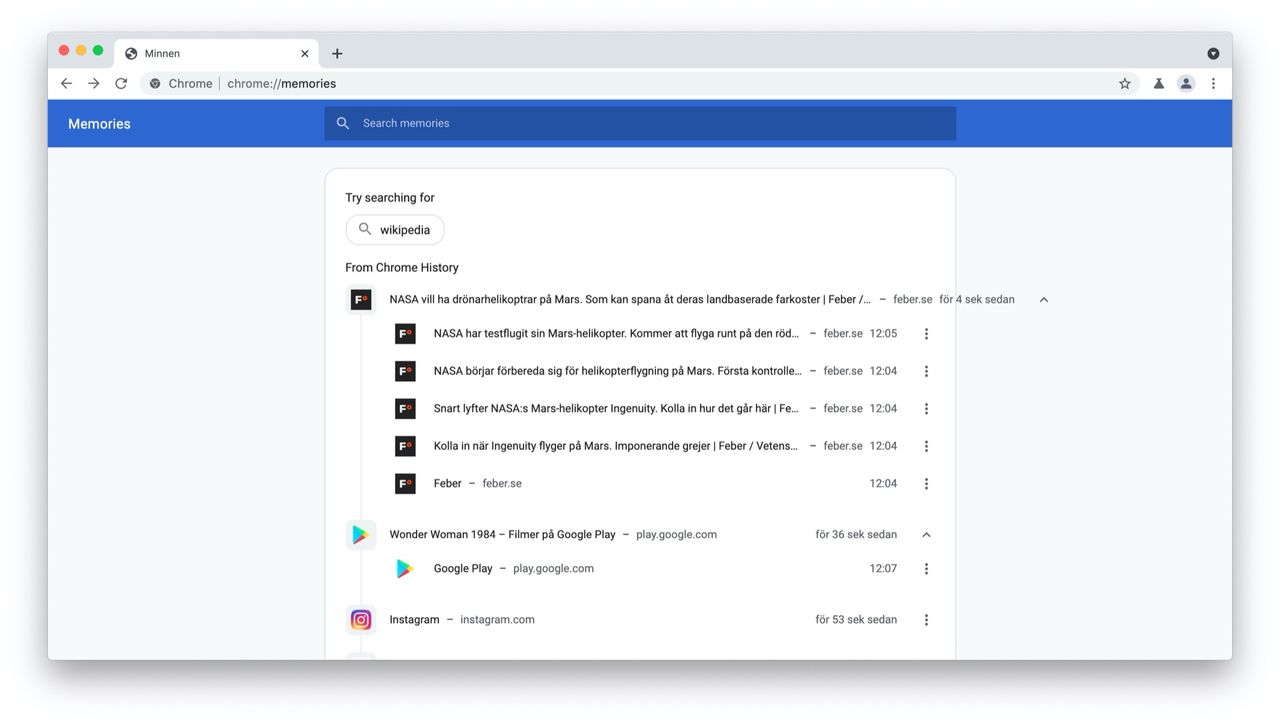Open the NASA har testflugit sin Mars-helikopter entry
1280x723 pixels.
pyautogui.click(x=617, y=334)
